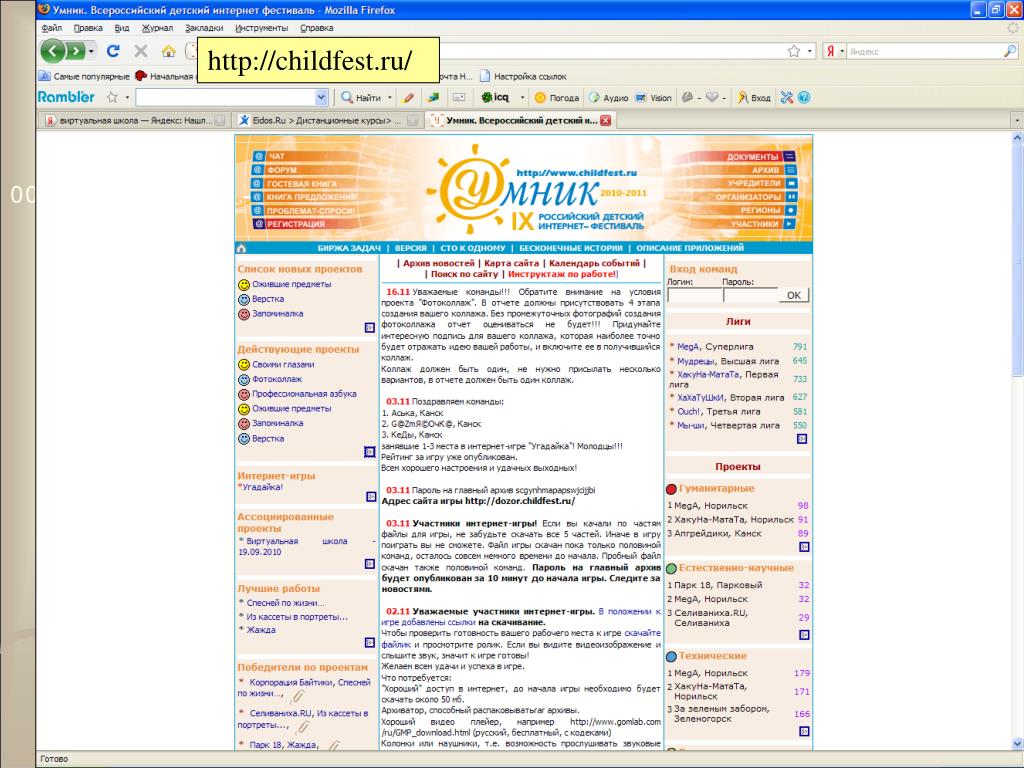This screenshot has height=768, width=1024.
Task: Click the Rambler toolbar star icon
Action: point(112,97)
